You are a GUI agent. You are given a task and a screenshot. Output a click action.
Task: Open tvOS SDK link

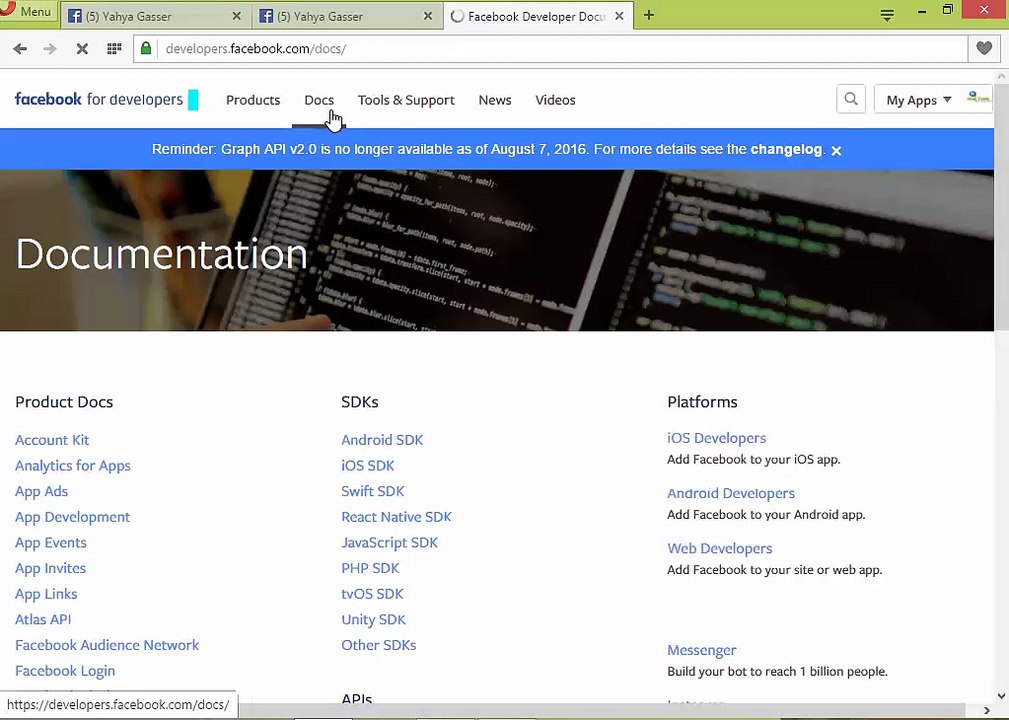372,595
